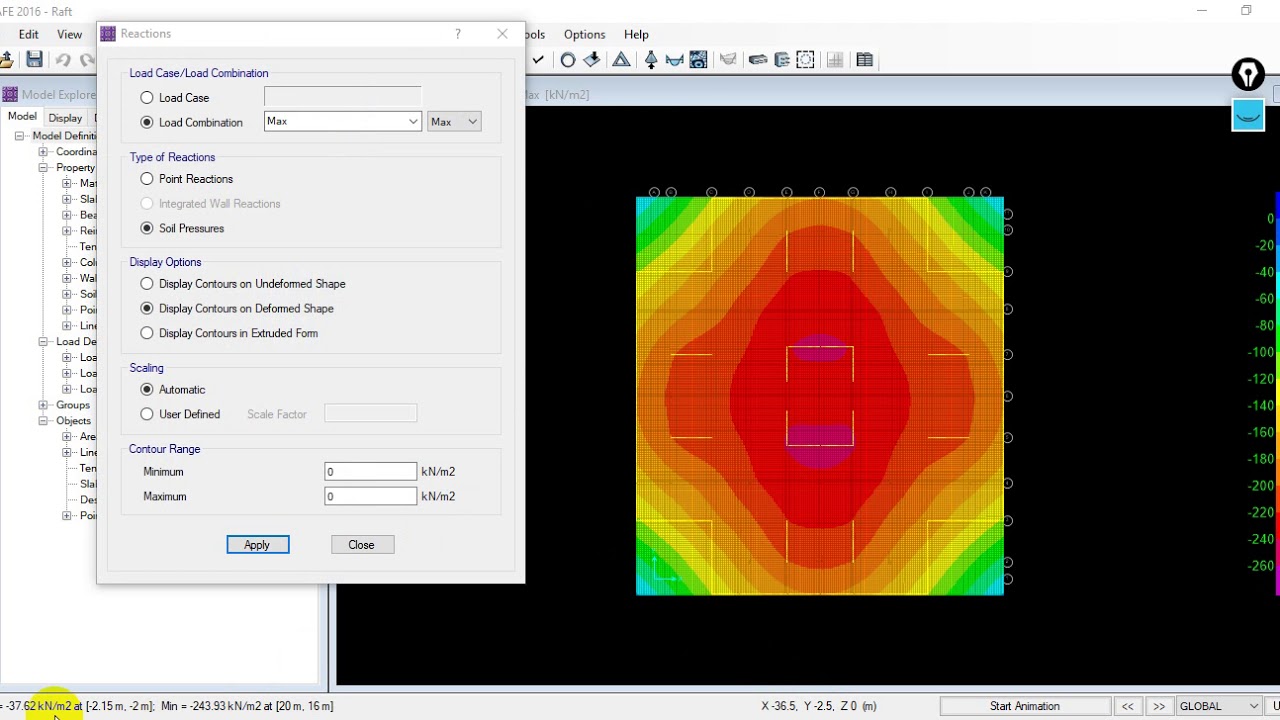Switch to the Model tab

tap(22, 117)
